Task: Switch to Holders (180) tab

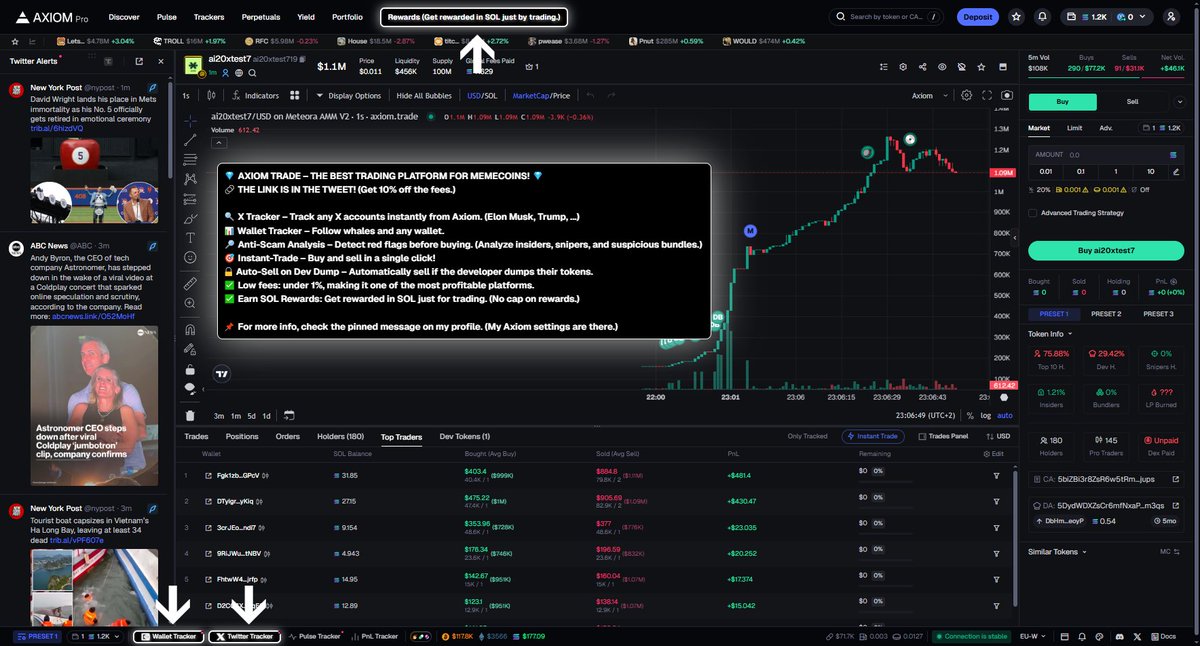Action: (x=340, y=437)
